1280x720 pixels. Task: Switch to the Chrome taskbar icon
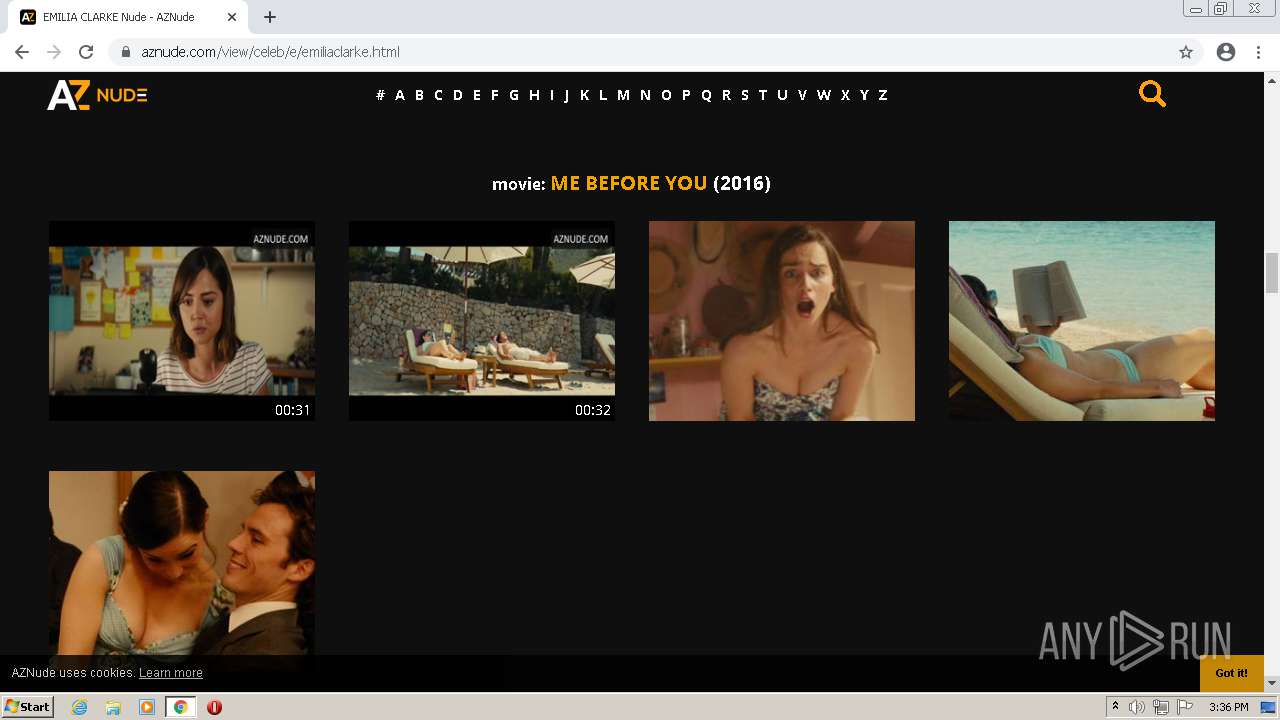[x=181, y=707]
